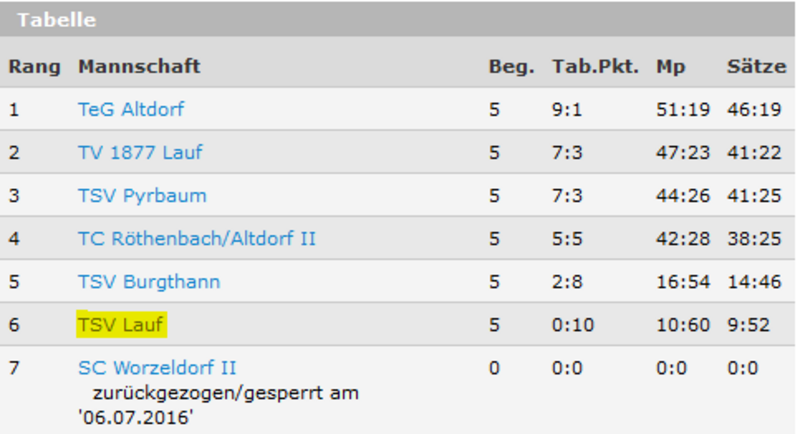Click the Sätze column header
Screen dimensions: 800x434
(754, 67)
